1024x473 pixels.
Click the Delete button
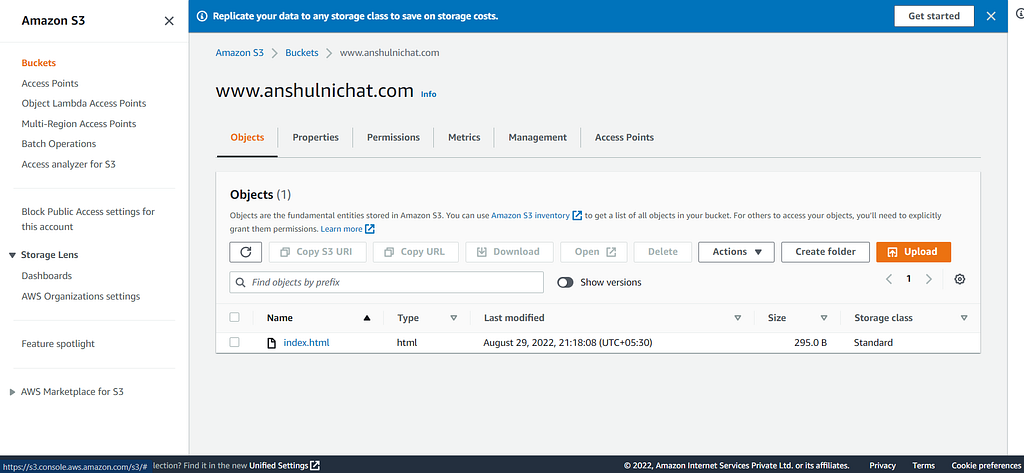(663, 252)
